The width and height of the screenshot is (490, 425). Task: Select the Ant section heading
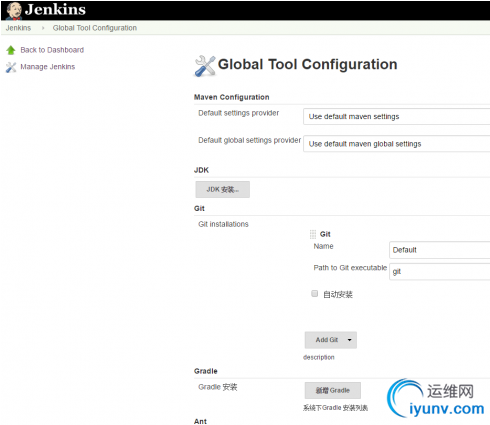click(200, 421)
